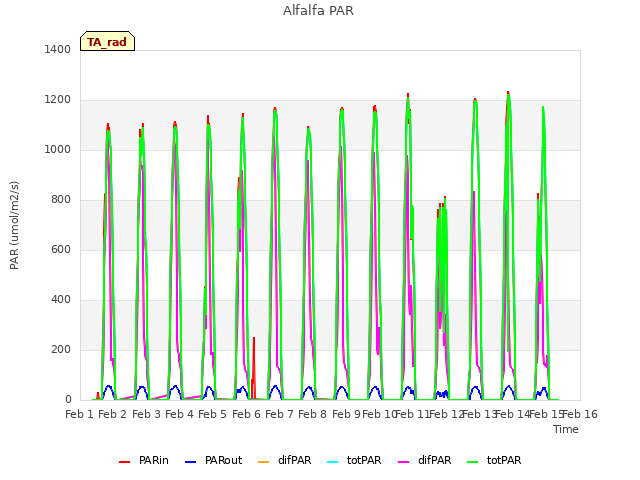Click the 1400 y-axis tick label

click(58, 49)
